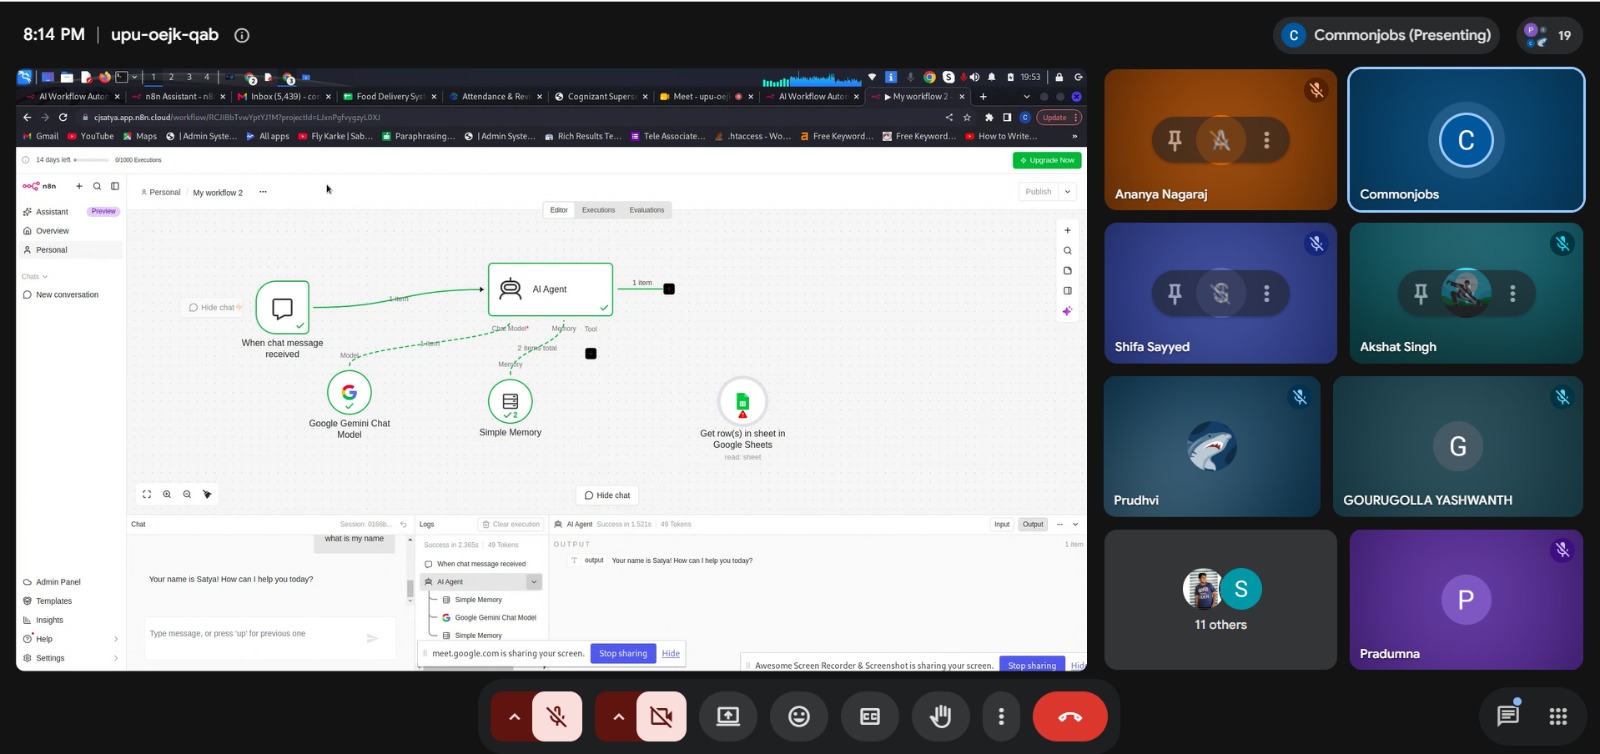Image resolution: width=1600 pixels, height=754 pixels.
Task: Open the 11 others participants tile
Action: [1220, 600]
